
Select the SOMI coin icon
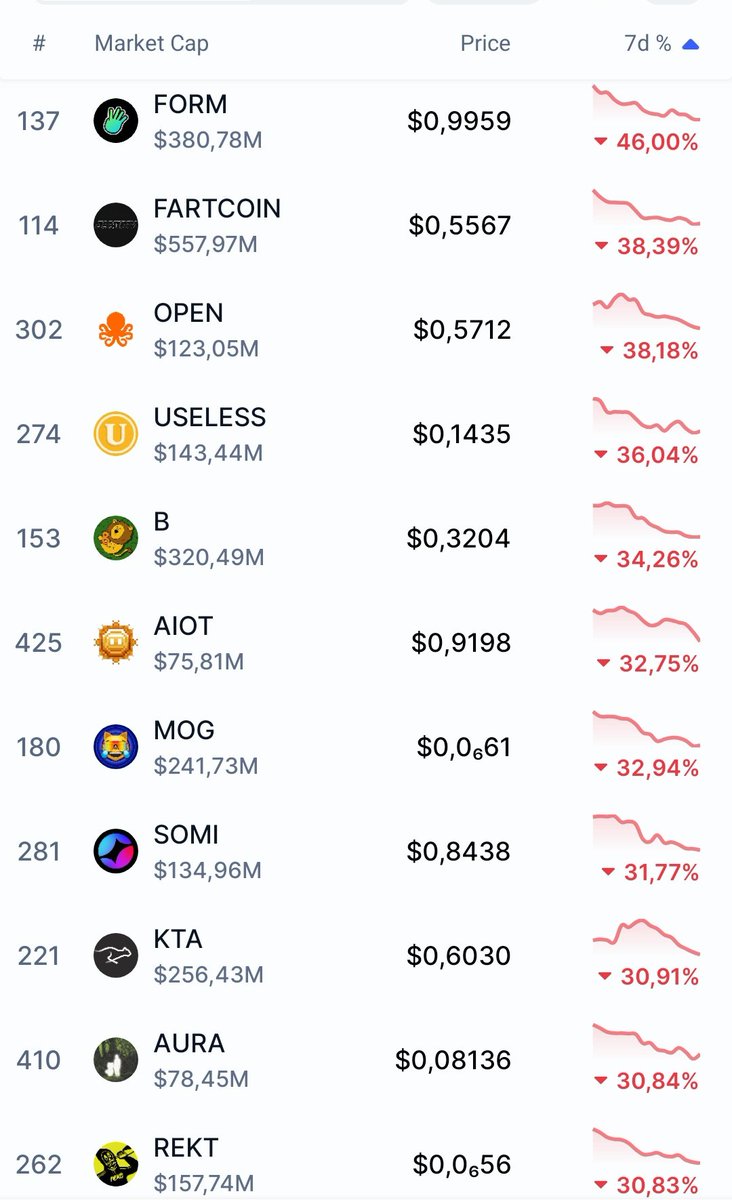click(115, 851)
